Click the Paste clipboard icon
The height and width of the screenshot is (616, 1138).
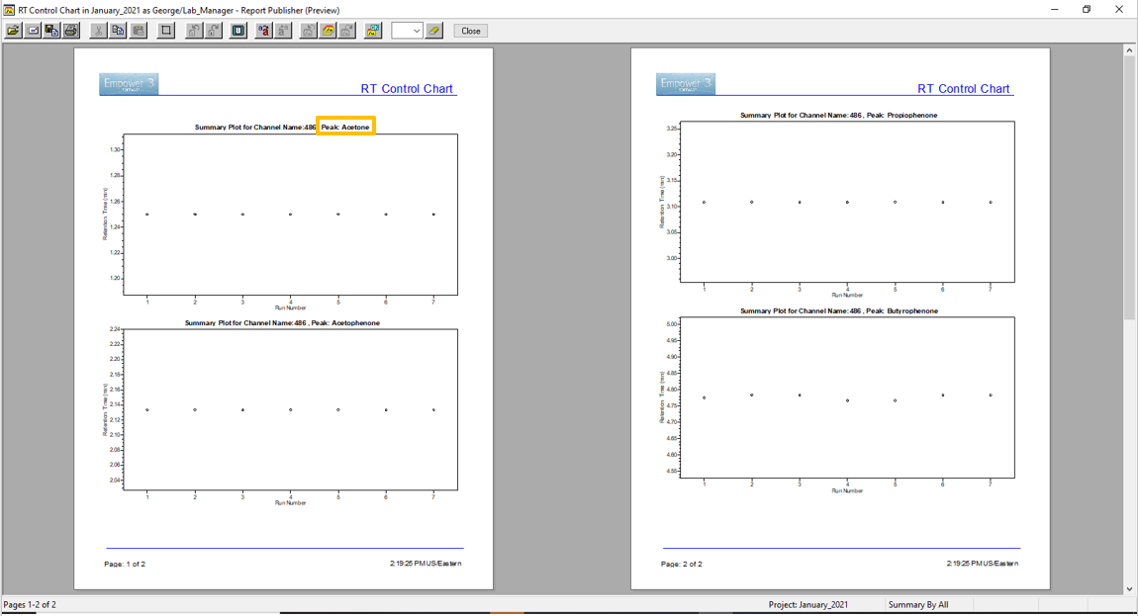(x=138, y=30)
